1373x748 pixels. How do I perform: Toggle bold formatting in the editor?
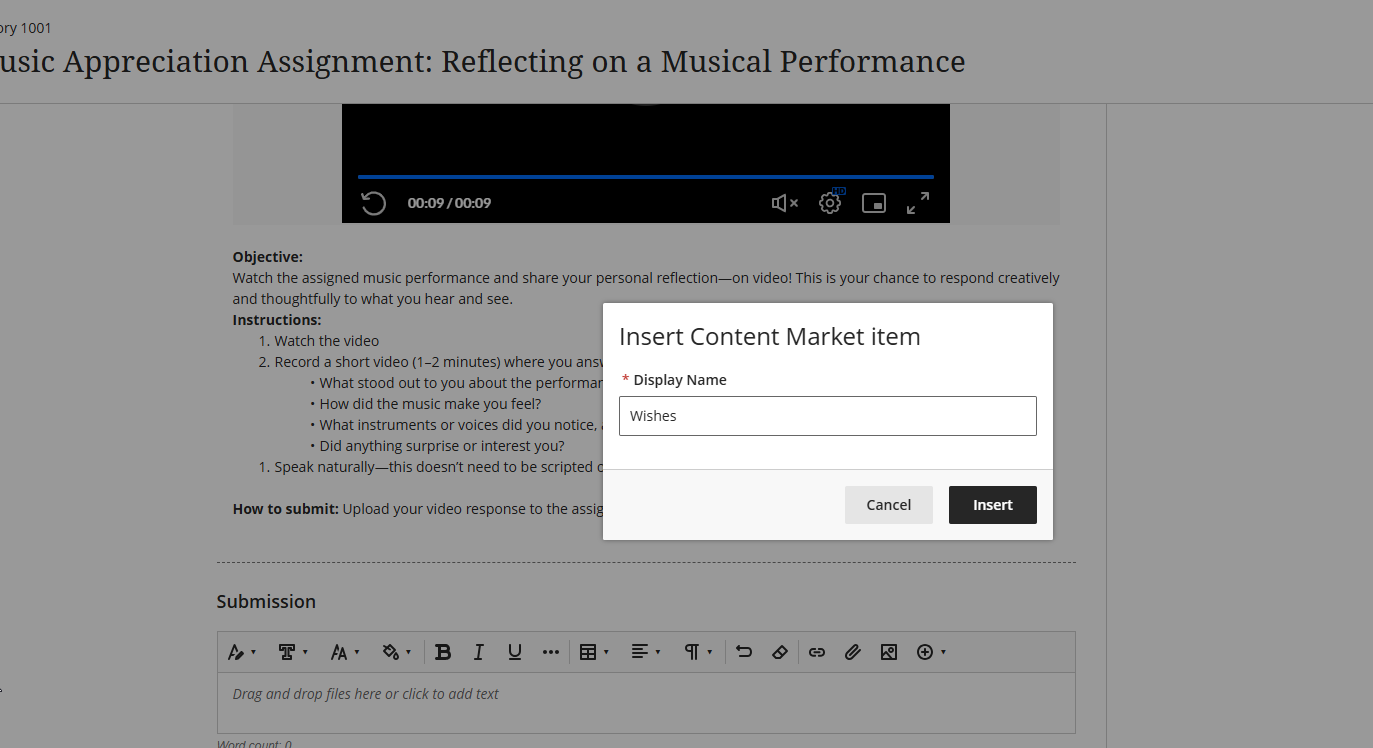click(443, 652)
